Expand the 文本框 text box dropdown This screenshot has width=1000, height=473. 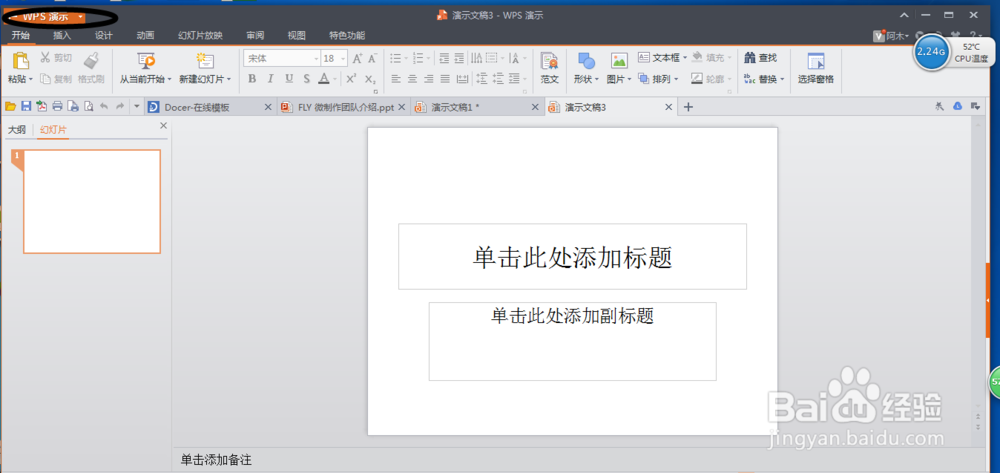pyautogui.click(x=685, y=58)
